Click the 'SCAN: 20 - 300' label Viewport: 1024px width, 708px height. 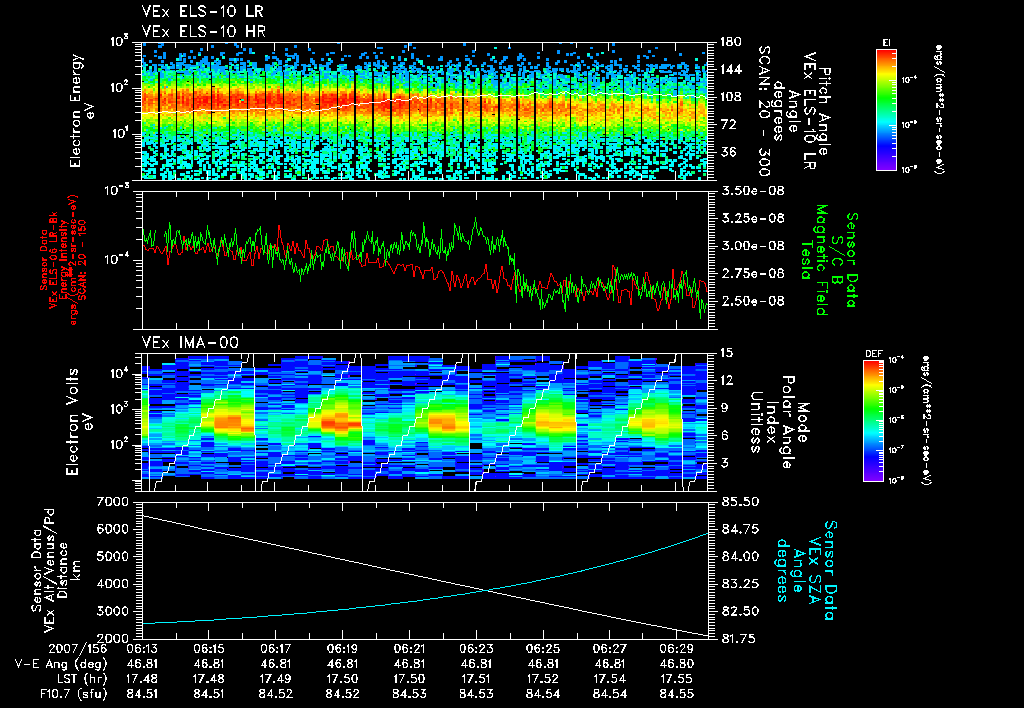pos(764,111)
